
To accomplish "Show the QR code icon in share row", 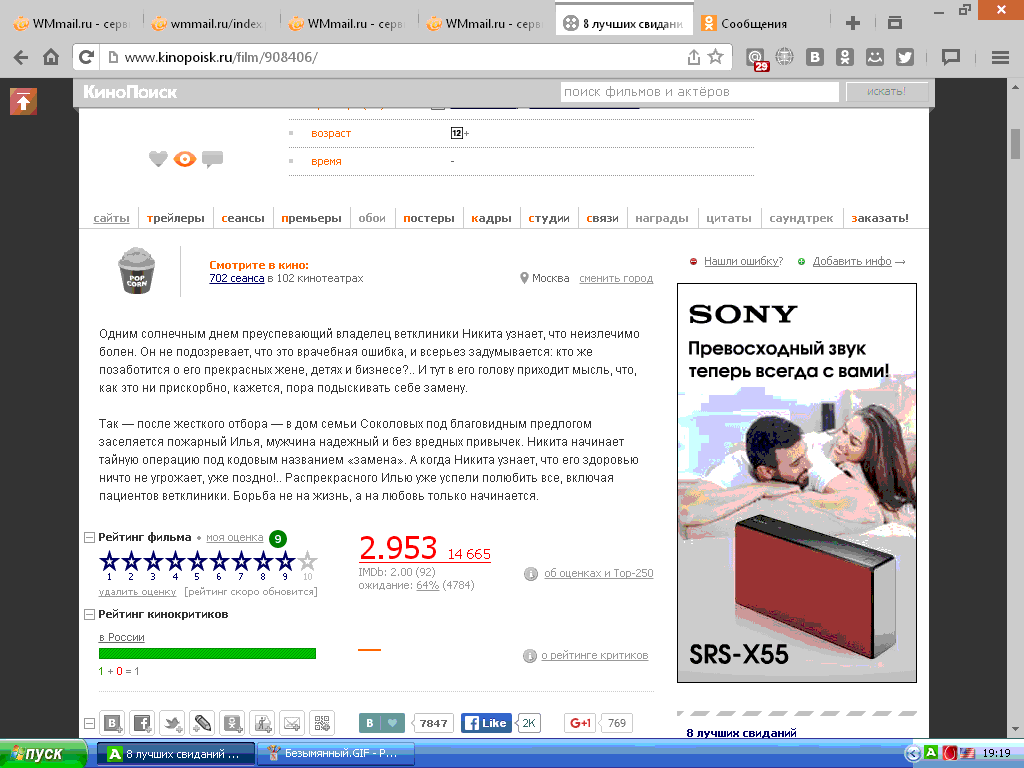I will [322, 723].
